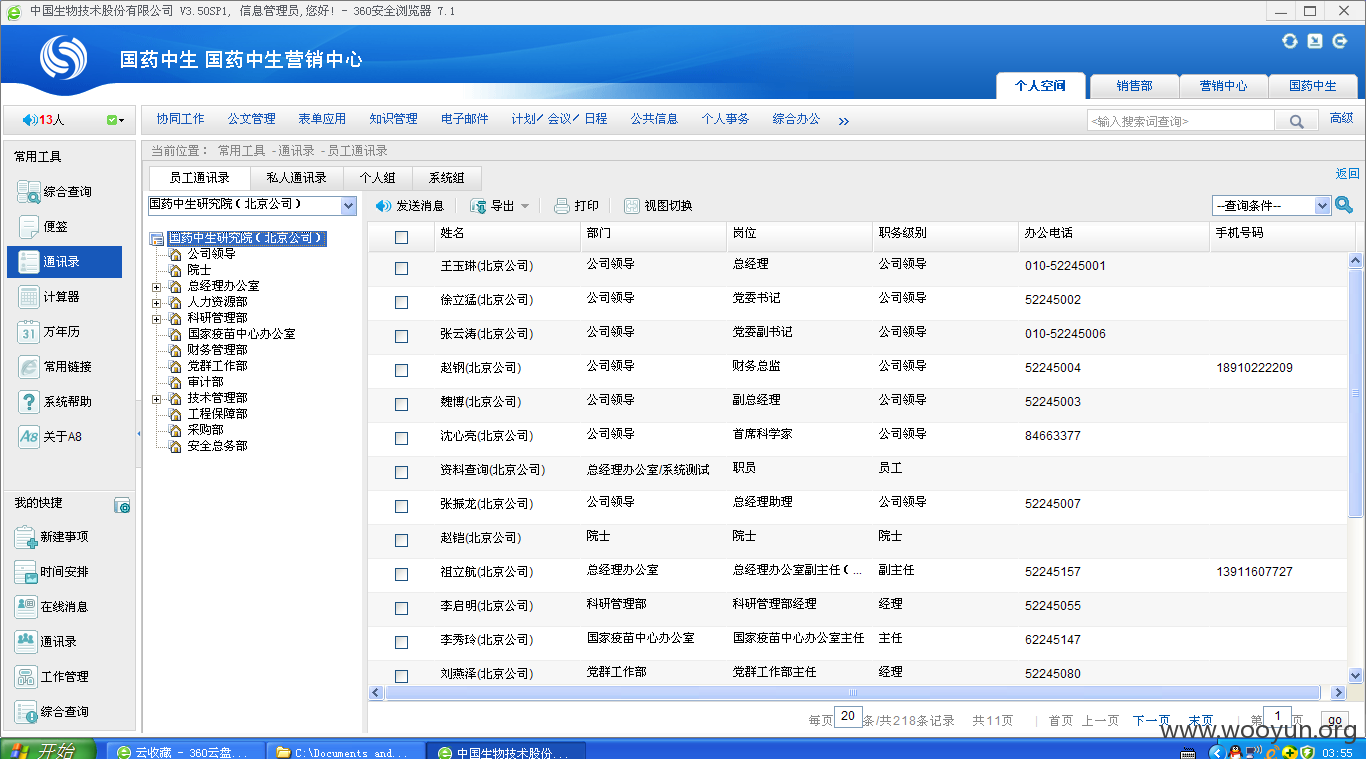Viewport: 1366px width, 759px height.
Task: Check the row for 王玉琳(北京公司)
Action: tap(401, 268)
